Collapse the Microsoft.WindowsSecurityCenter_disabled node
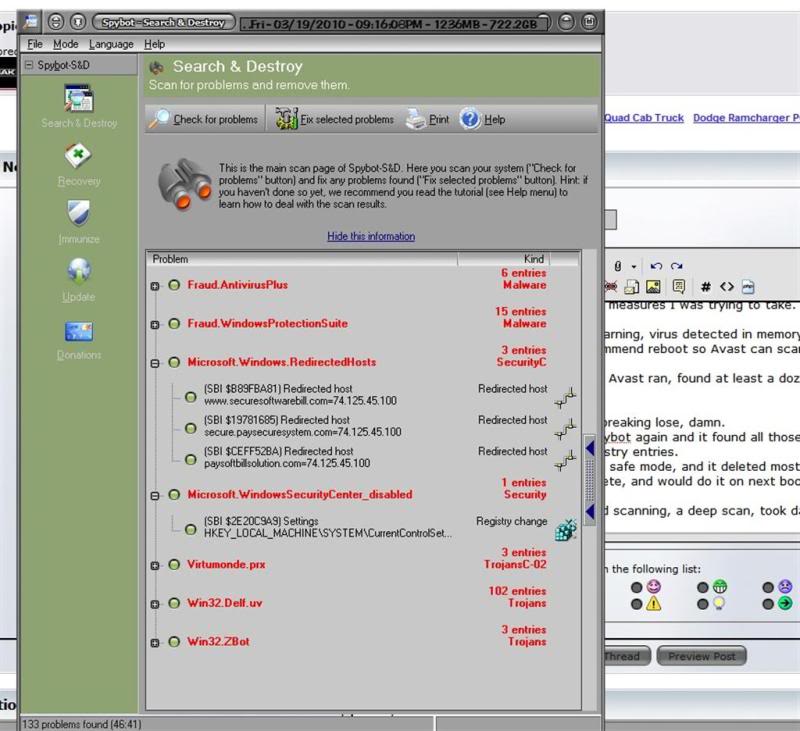800x731 pixels. (155, 496)
